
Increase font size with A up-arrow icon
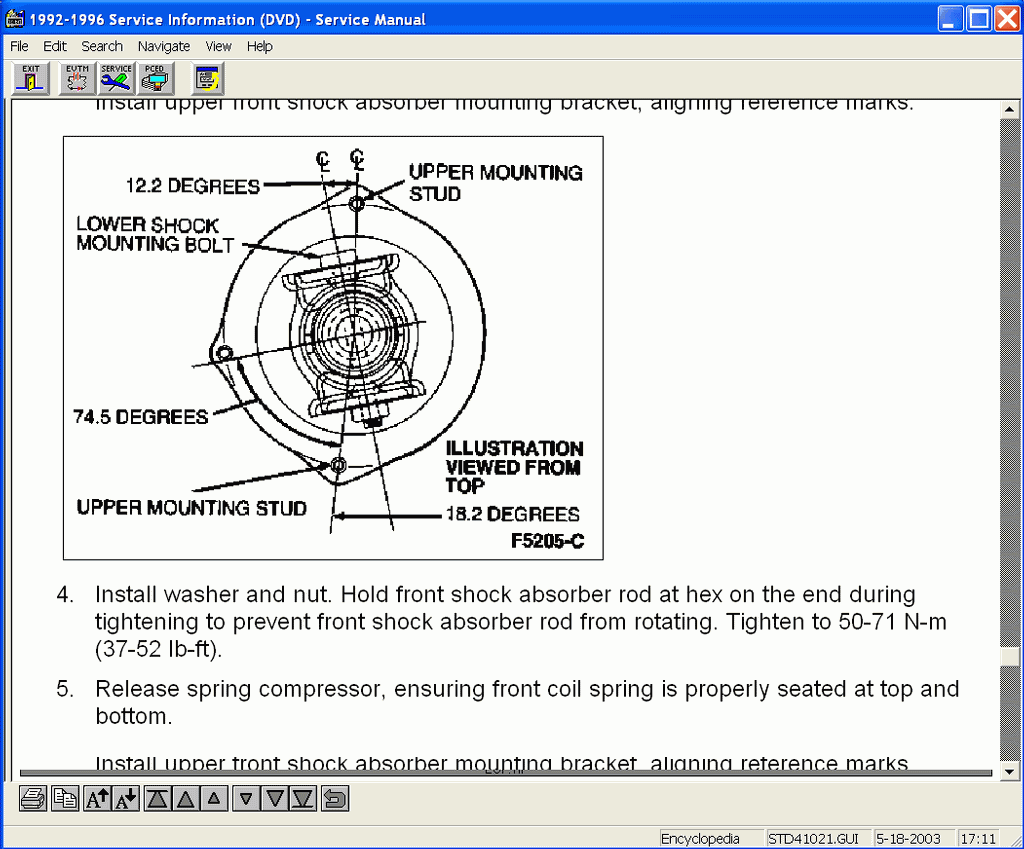(x=97, y=798)
